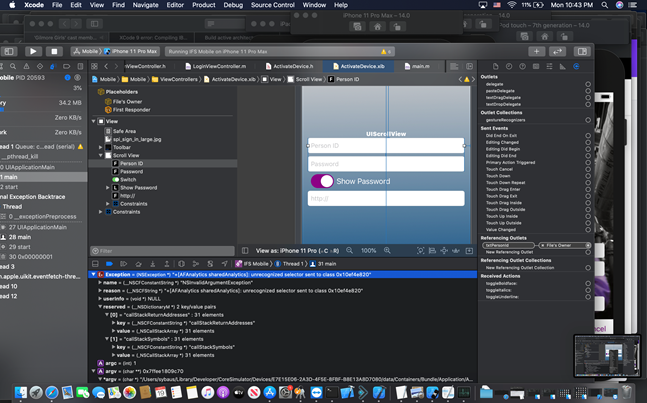Show the Breakpoint navigator
This screenshot has width=647, height=403.
pos(66,66)
